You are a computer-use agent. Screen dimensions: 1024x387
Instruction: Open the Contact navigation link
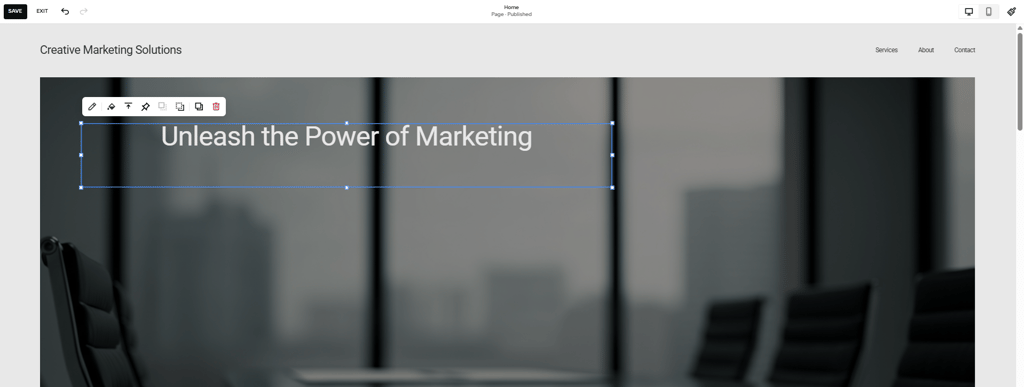[965, 50]
